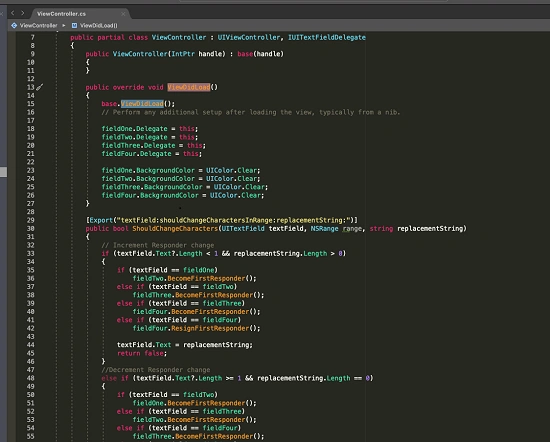Viewport: 550px width, 442px height.
Task: Click the grey handle on left sidebar
Action: pos(3,172)
